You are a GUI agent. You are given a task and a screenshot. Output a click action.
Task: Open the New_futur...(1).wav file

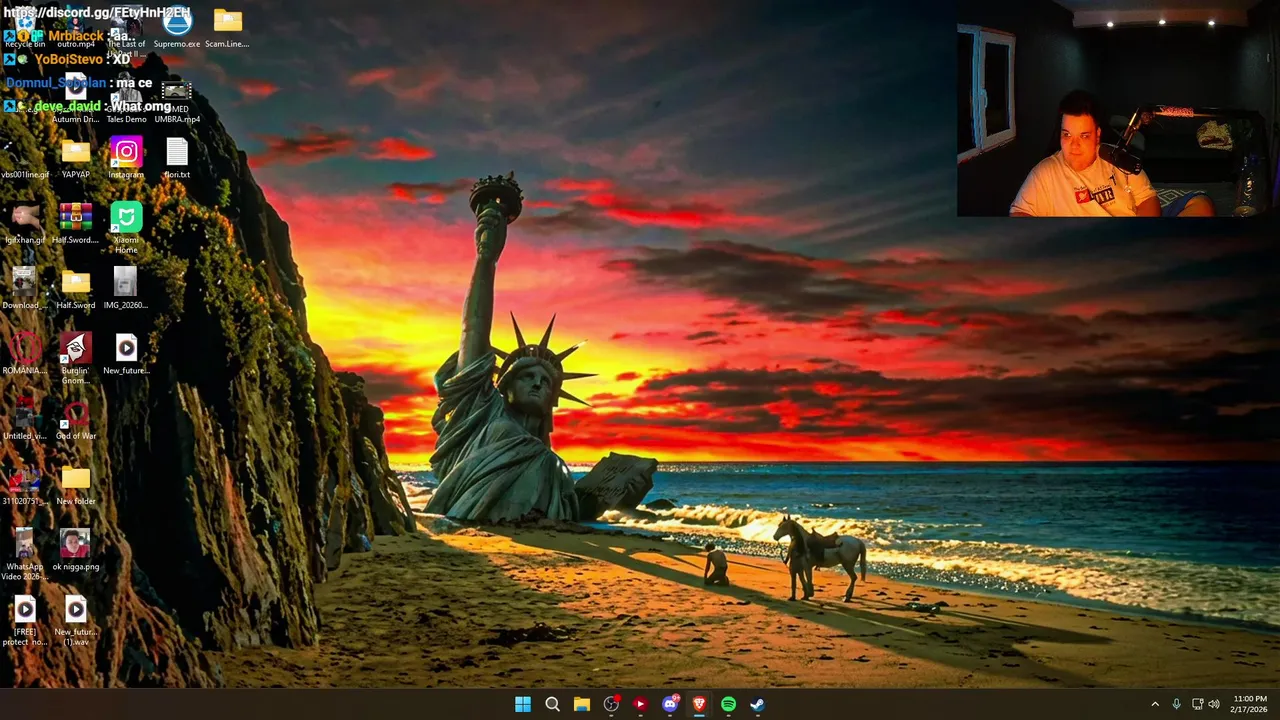point(76,620)
